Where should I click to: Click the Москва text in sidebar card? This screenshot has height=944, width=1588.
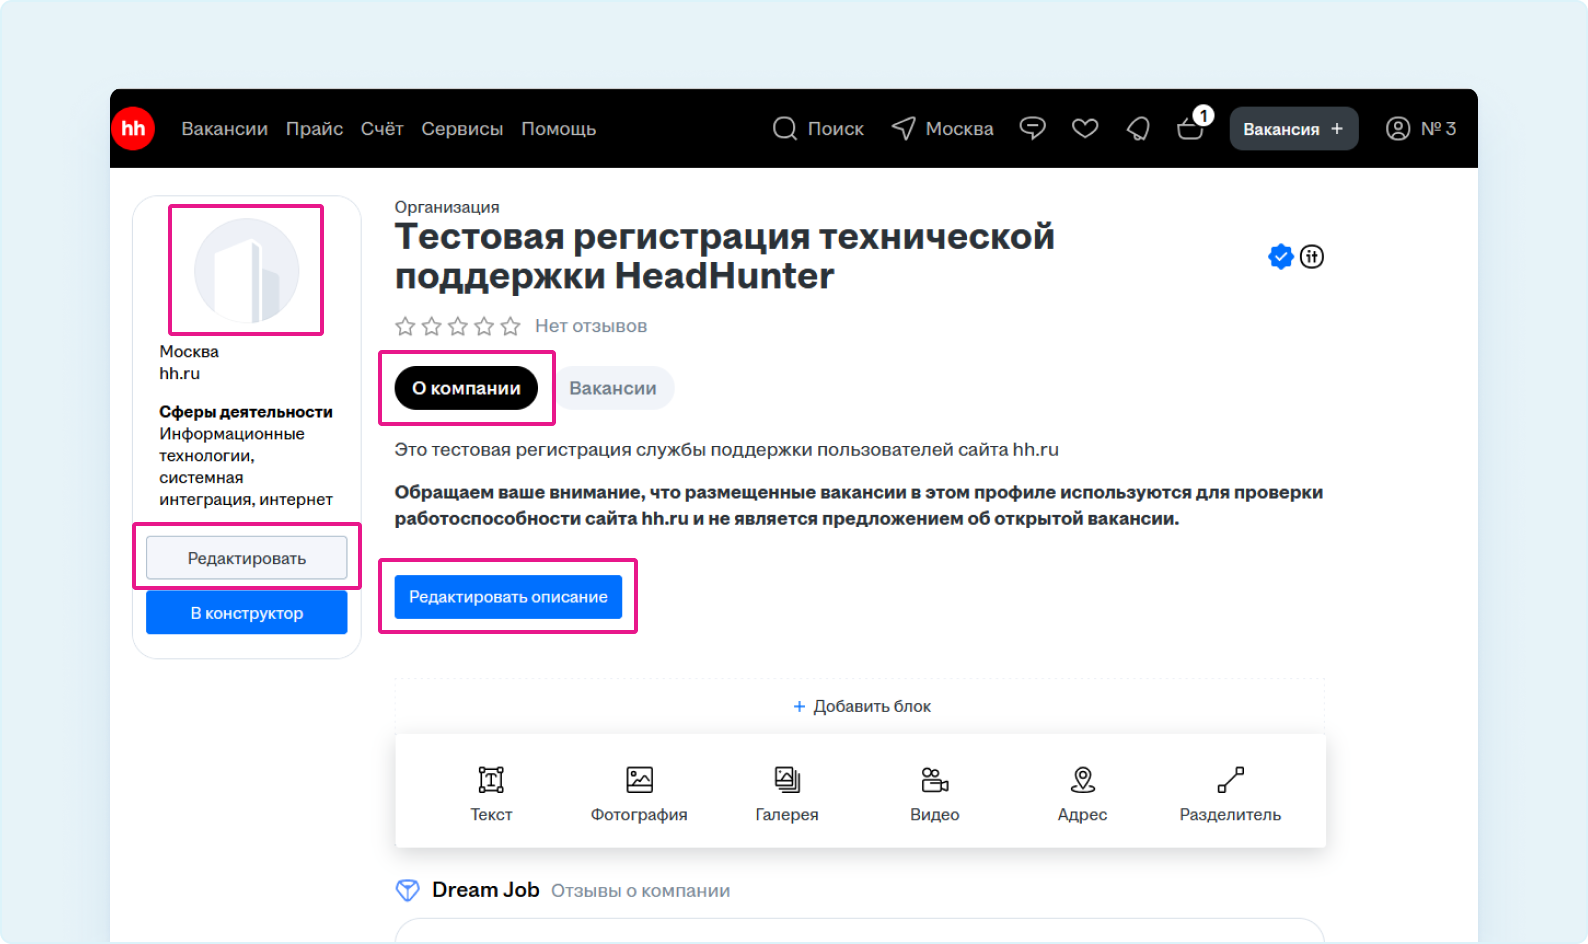coord(189,351)
